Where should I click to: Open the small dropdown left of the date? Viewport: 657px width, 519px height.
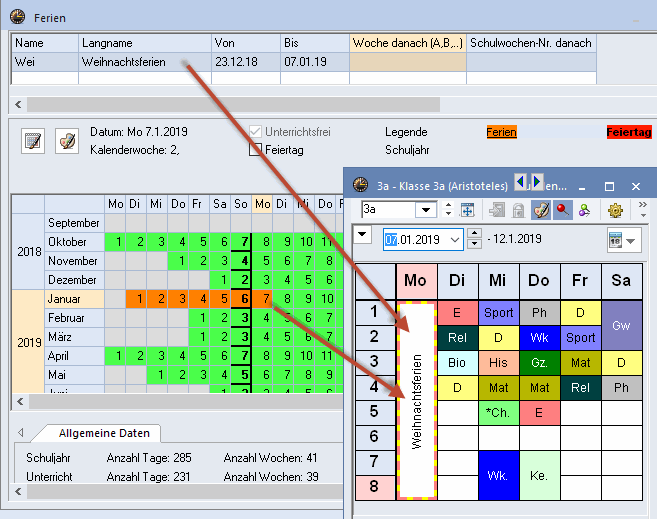point(362,234)
